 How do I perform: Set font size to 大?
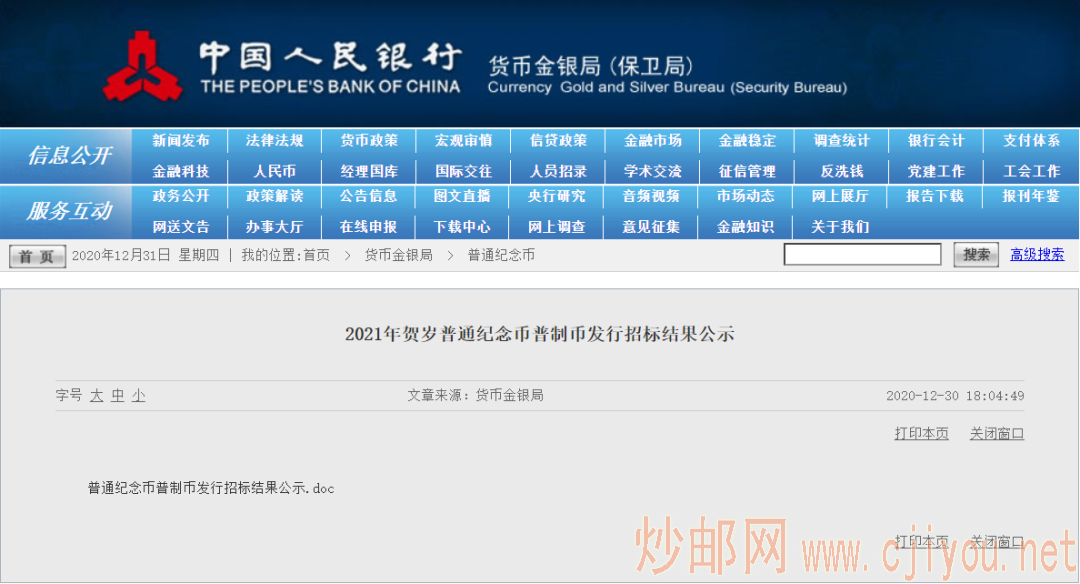pyautogui.click(x=96, y=395)
